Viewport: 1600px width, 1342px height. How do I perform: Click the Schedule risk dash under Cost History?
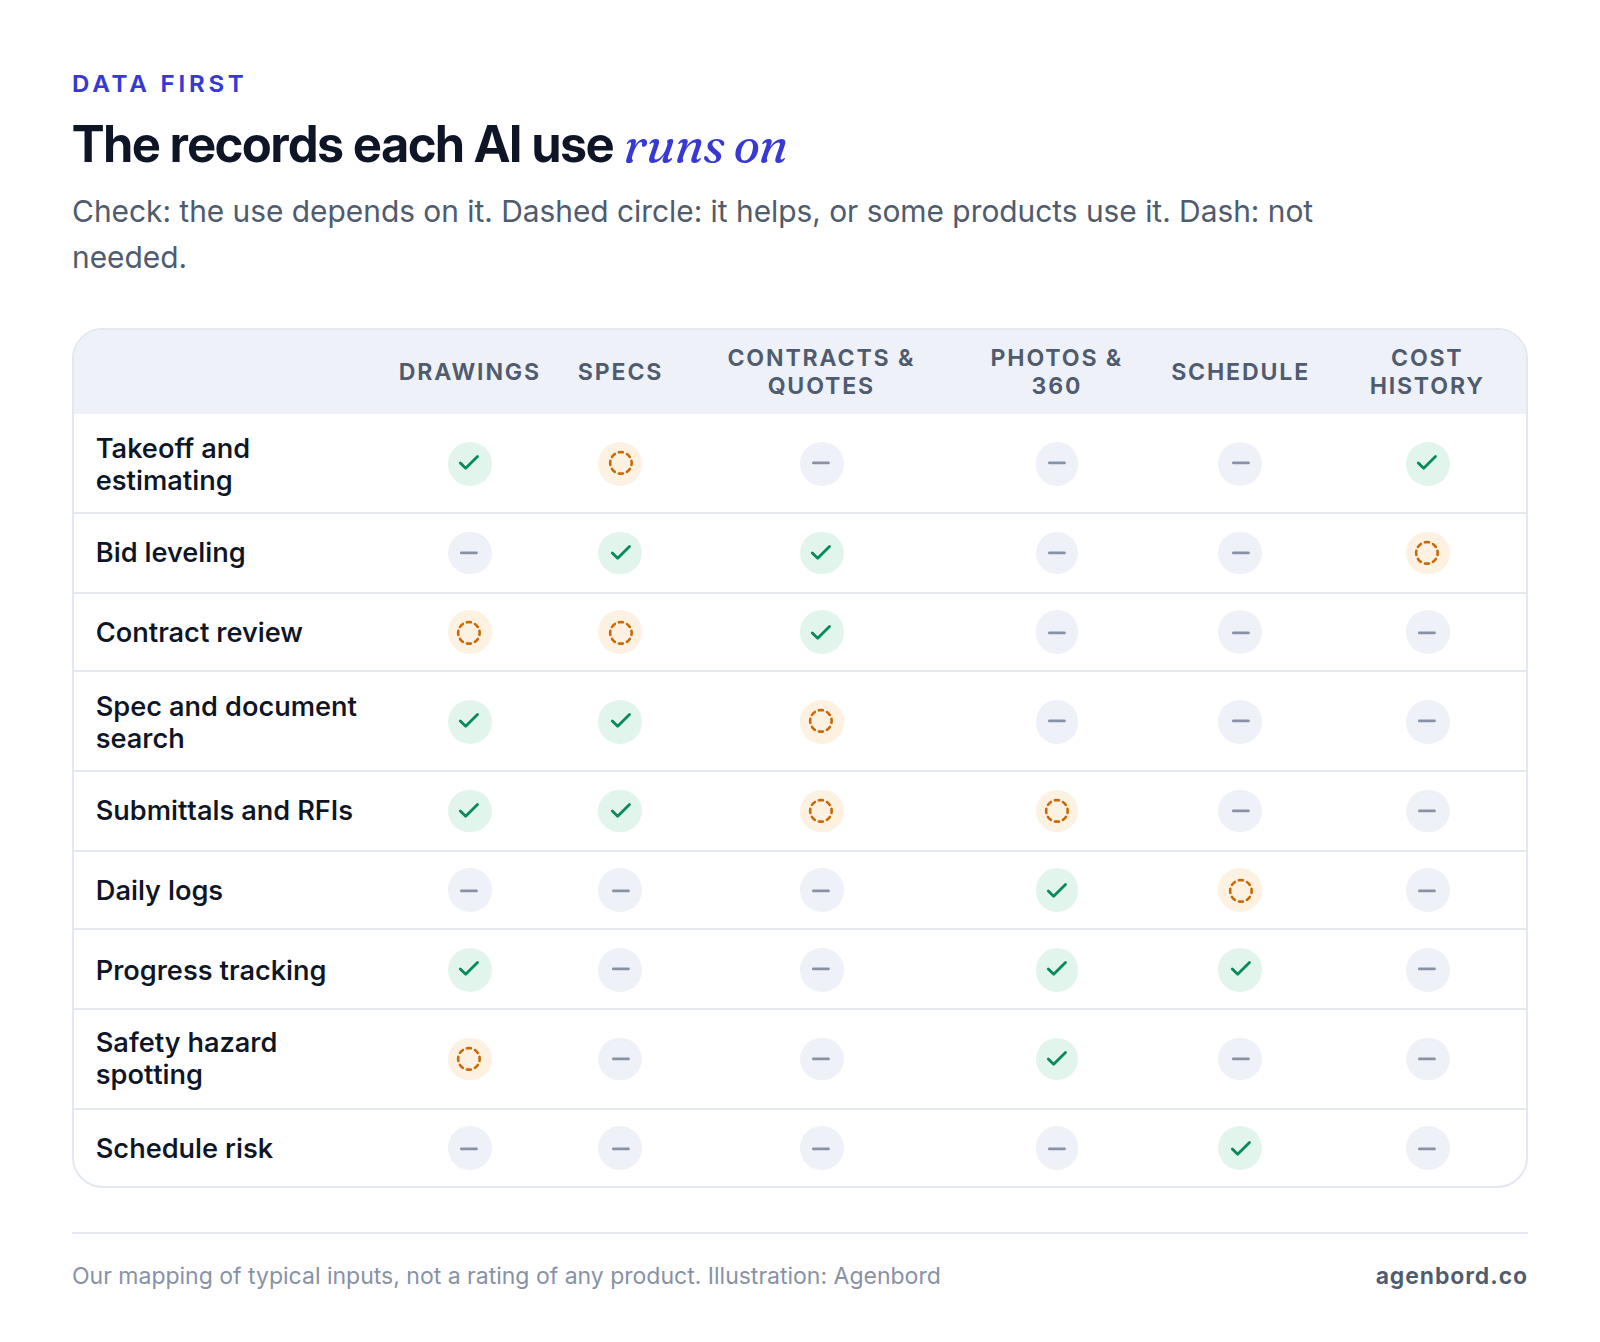pyautogui.click(x=1427, y=1148)
